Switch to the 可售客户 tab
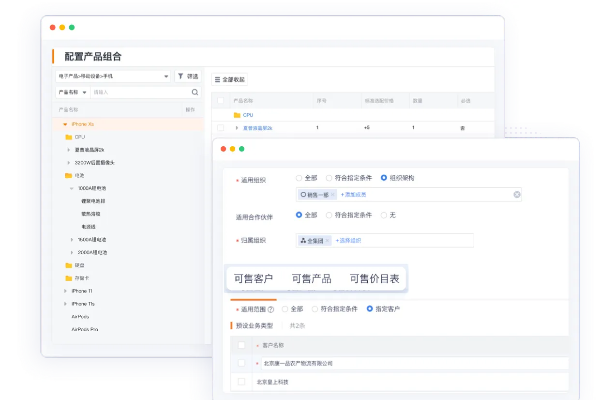Screen dimensions: 600x400 point(253,278)
